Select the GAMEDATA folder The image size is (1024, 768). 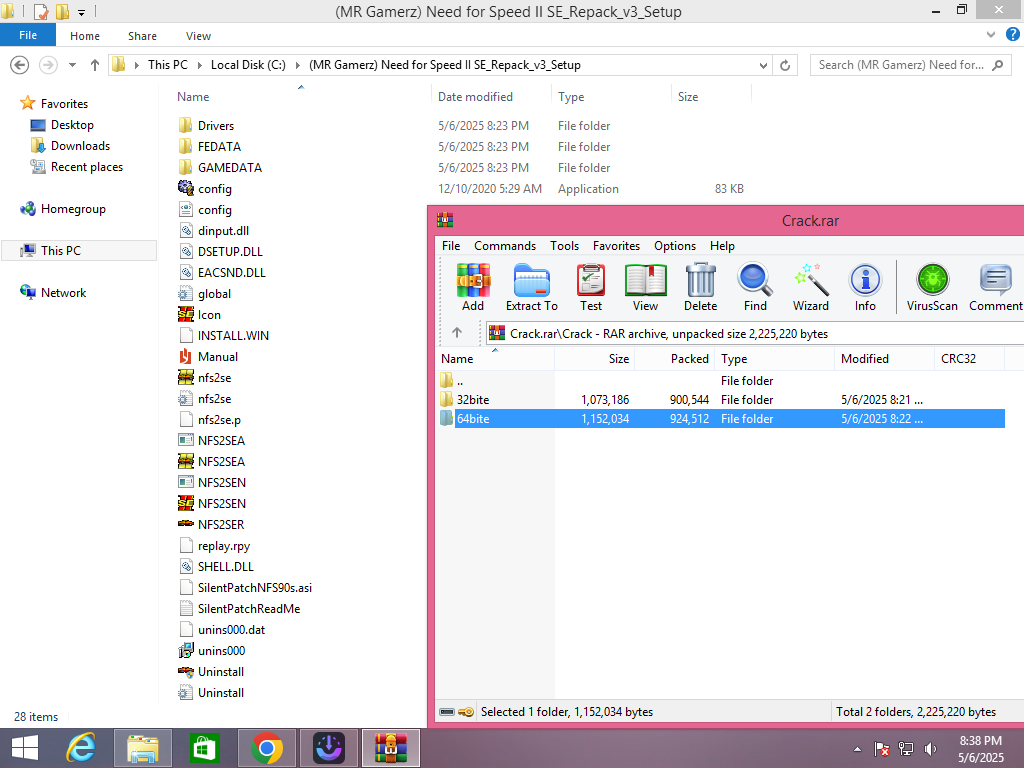point(230,168)
